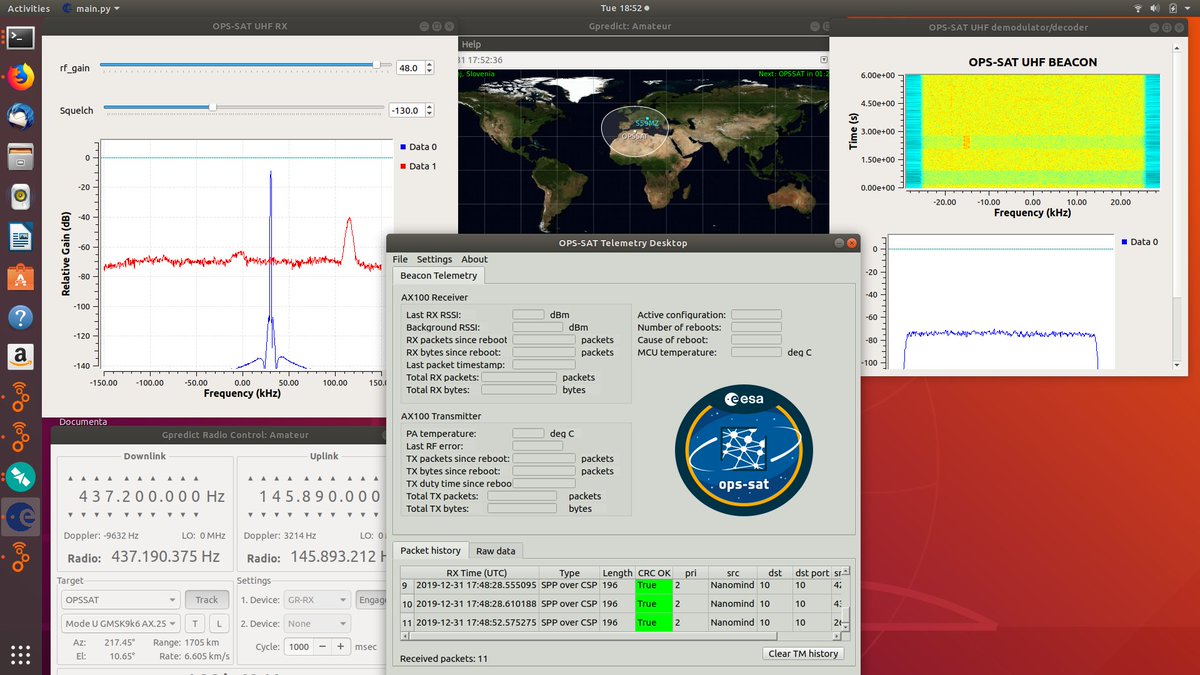Show Applications grid in the dock
Viewport: 1200px width, 675px height.
pos(20,655)
